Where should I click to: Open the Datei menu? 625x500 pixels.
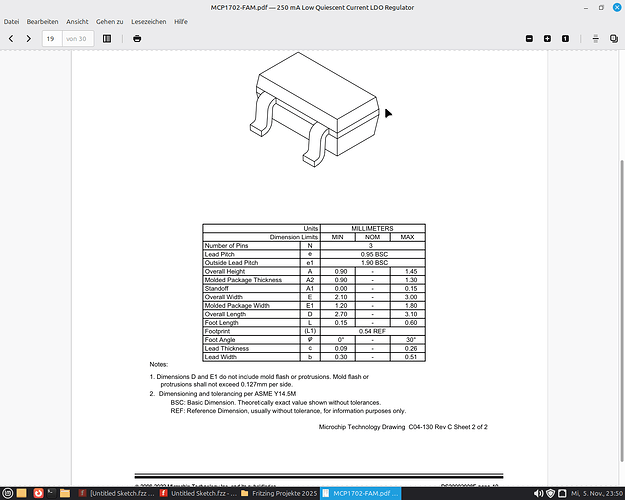[x=12, y=21]
